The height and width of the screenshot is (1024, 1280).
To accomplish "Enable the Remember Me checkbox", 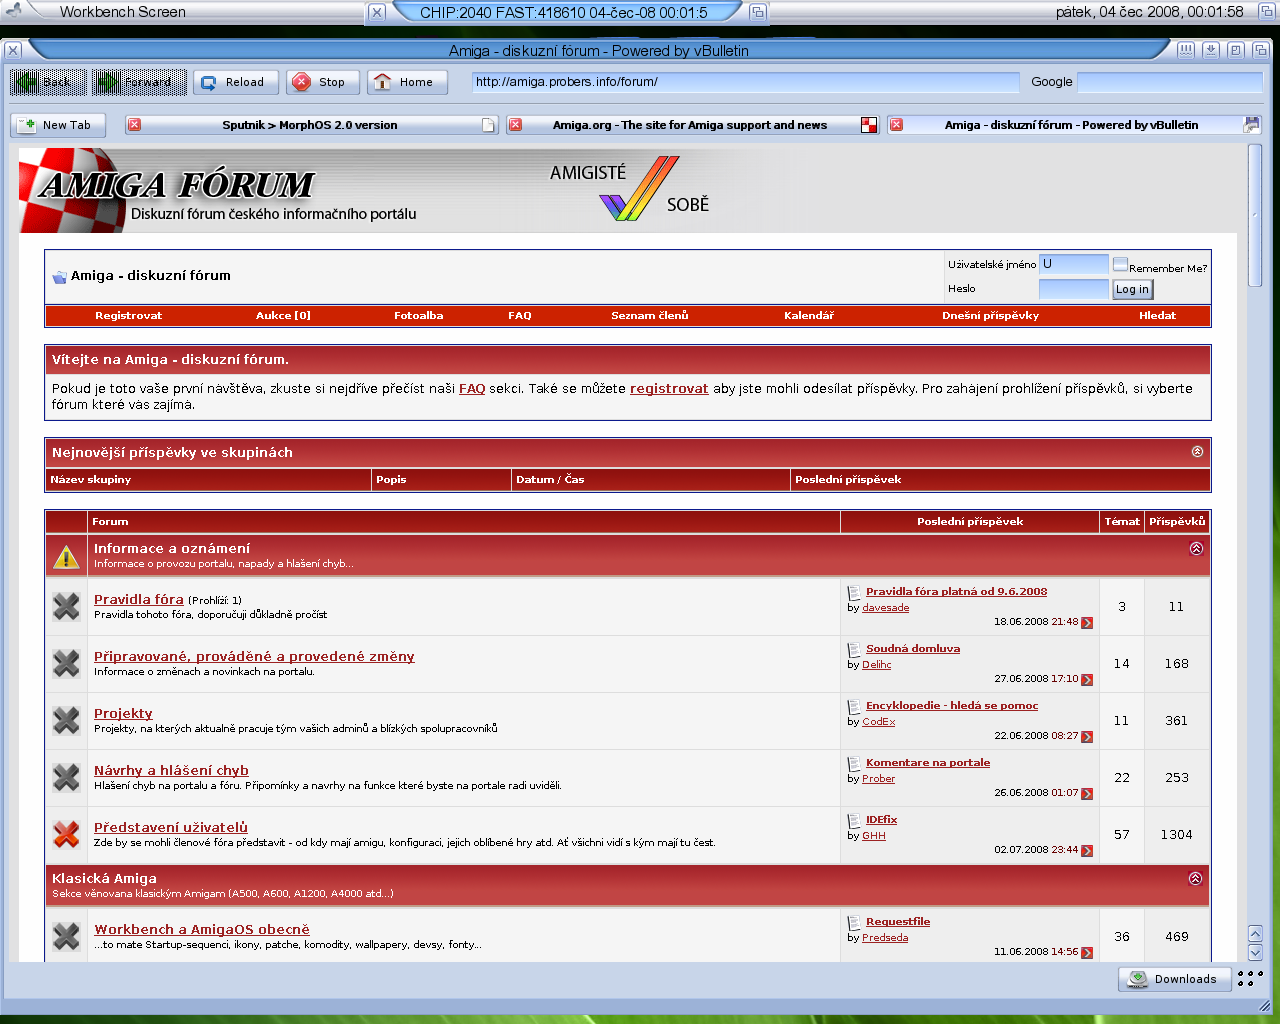I will (1120, 265).
